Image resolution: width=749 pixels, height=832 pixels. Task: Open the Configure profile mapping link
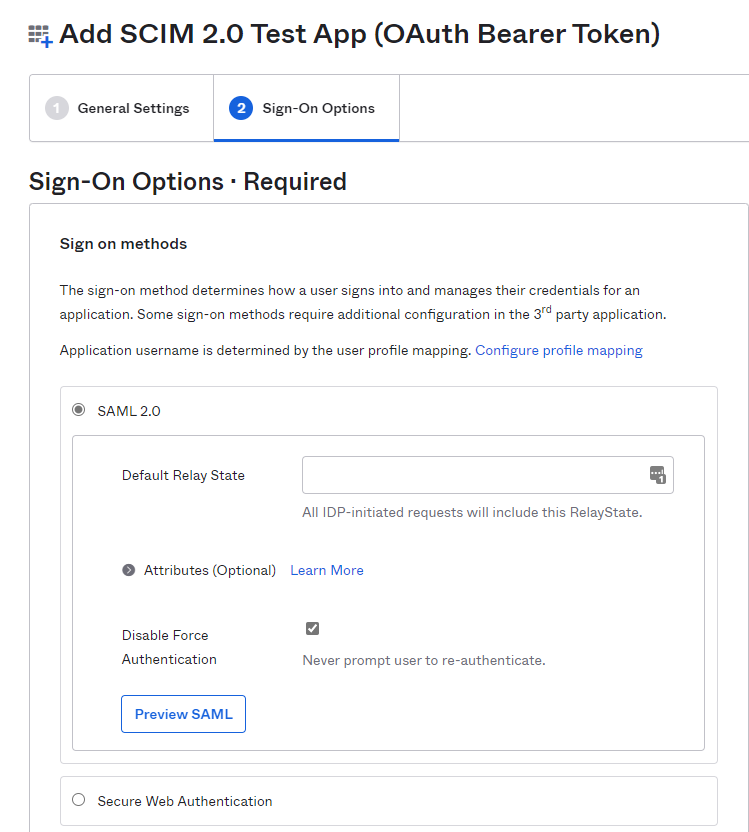point(559,350)
